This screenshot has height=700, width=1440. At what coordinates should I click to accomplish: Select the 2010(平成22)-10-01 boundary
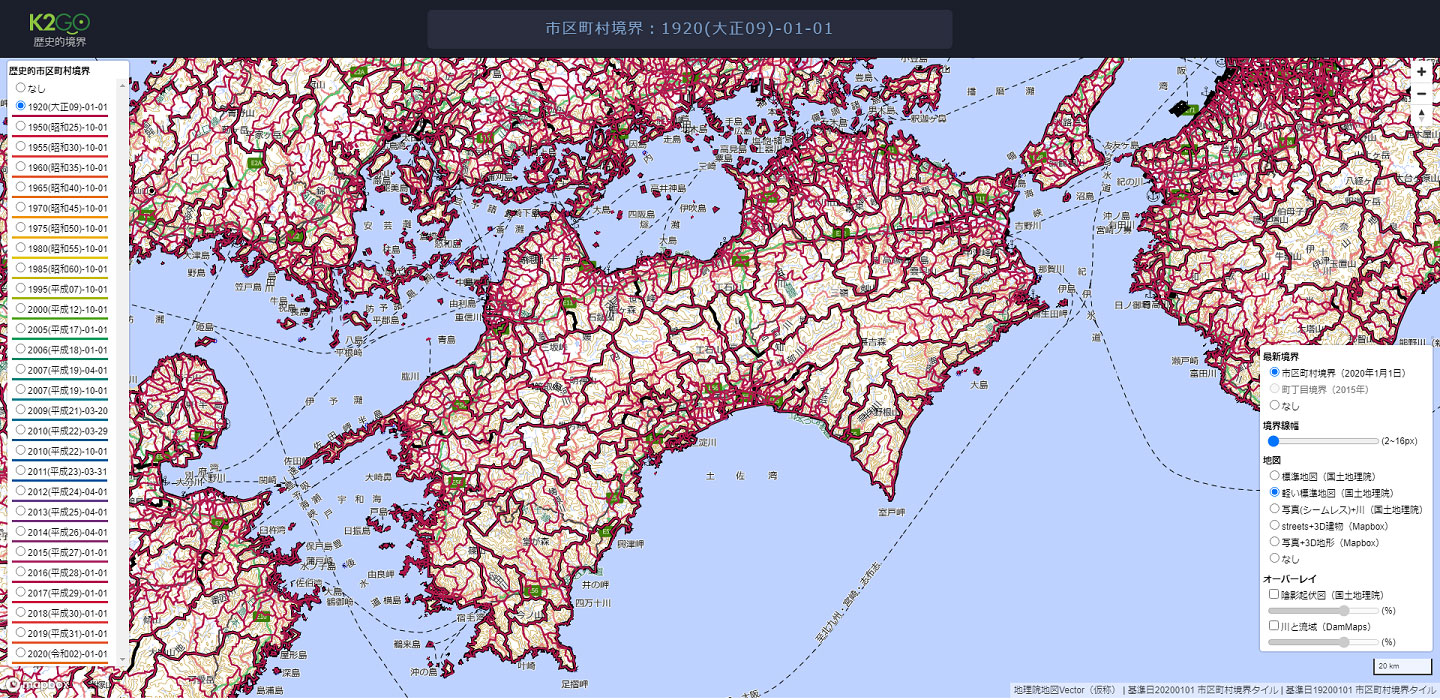point(21,451)
